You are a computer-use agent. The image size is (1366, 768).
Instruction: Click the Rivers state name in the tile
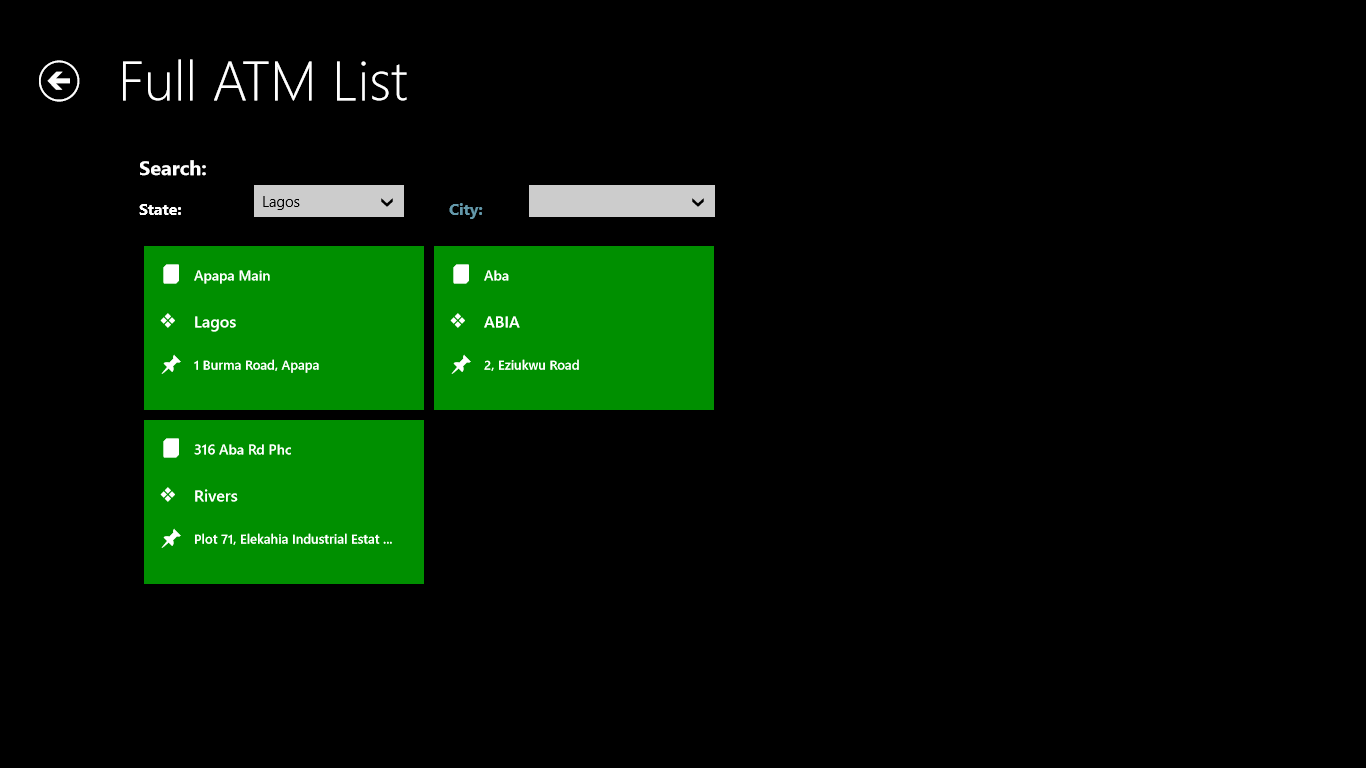point(216,496)
